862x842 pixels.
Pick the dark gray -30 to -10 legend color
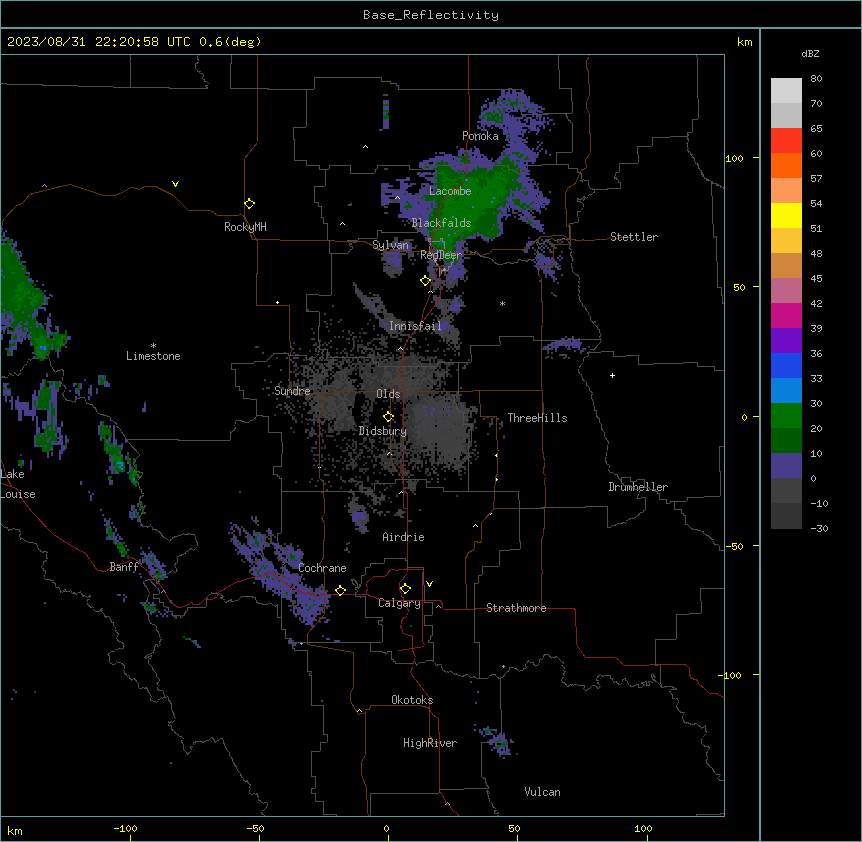(x=786, y=516)
